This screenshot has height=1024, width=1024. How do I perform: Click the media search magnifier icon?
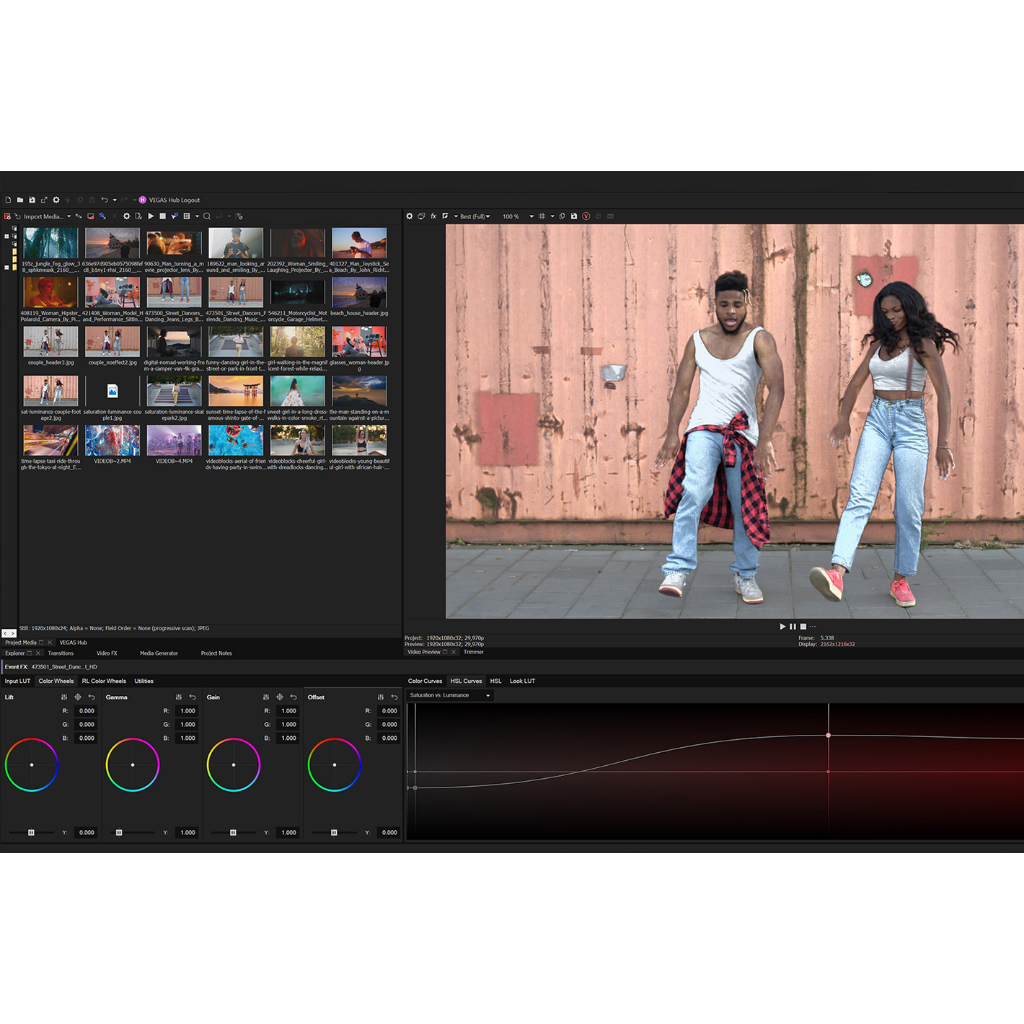pos(207,216)
